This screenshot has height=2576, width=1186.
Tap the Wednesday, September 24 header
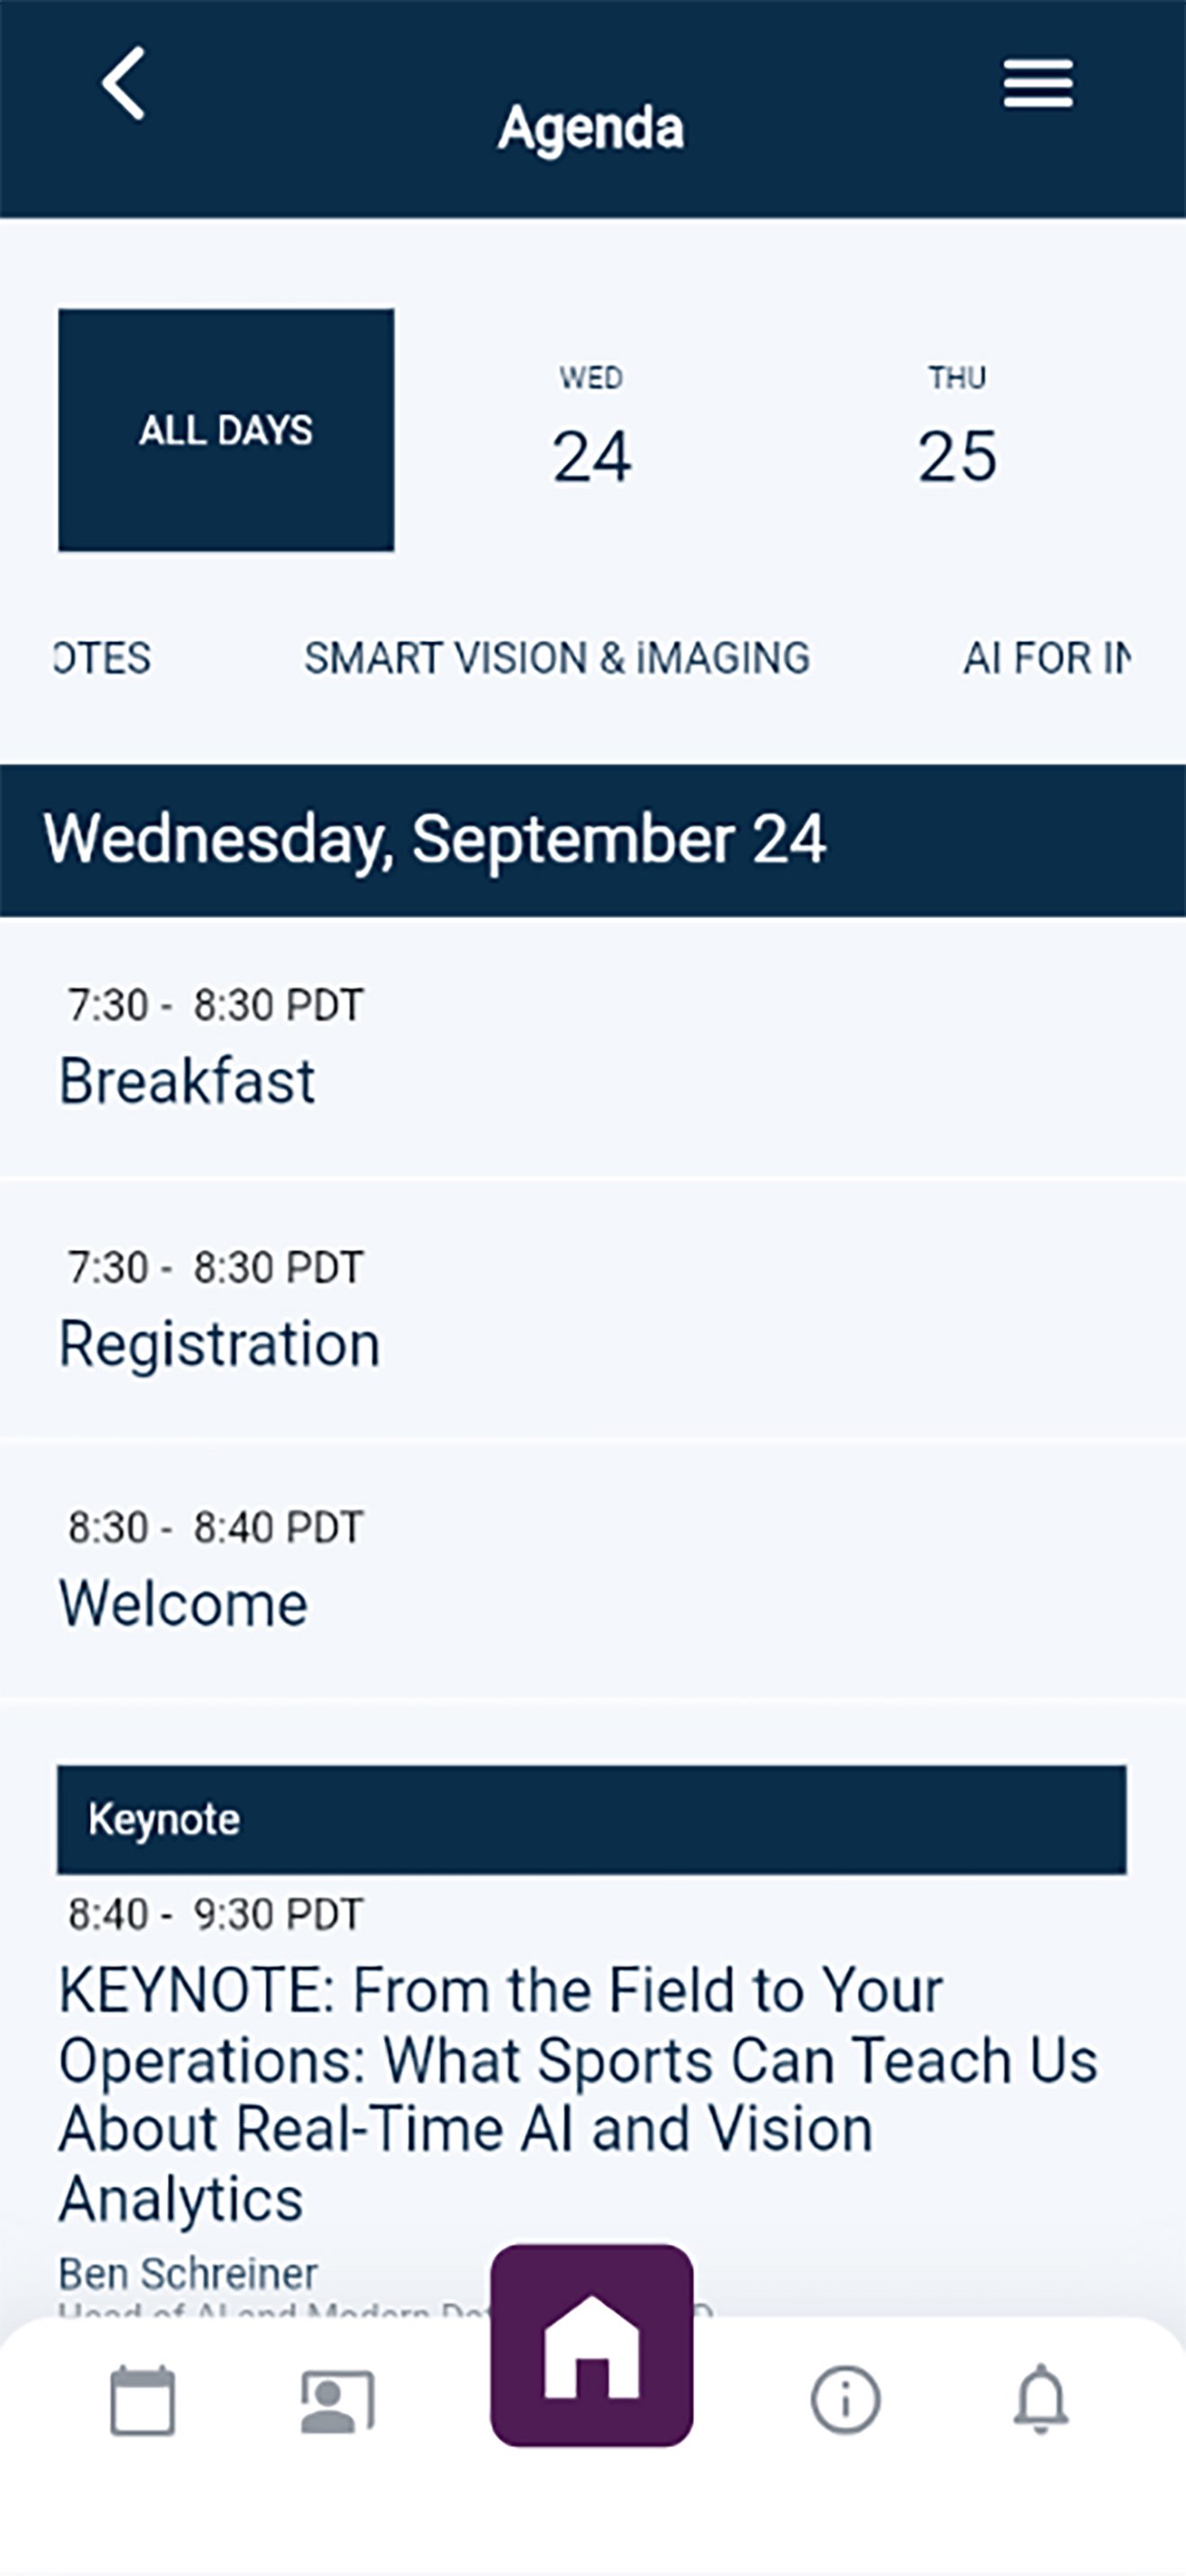click(593, 840)
